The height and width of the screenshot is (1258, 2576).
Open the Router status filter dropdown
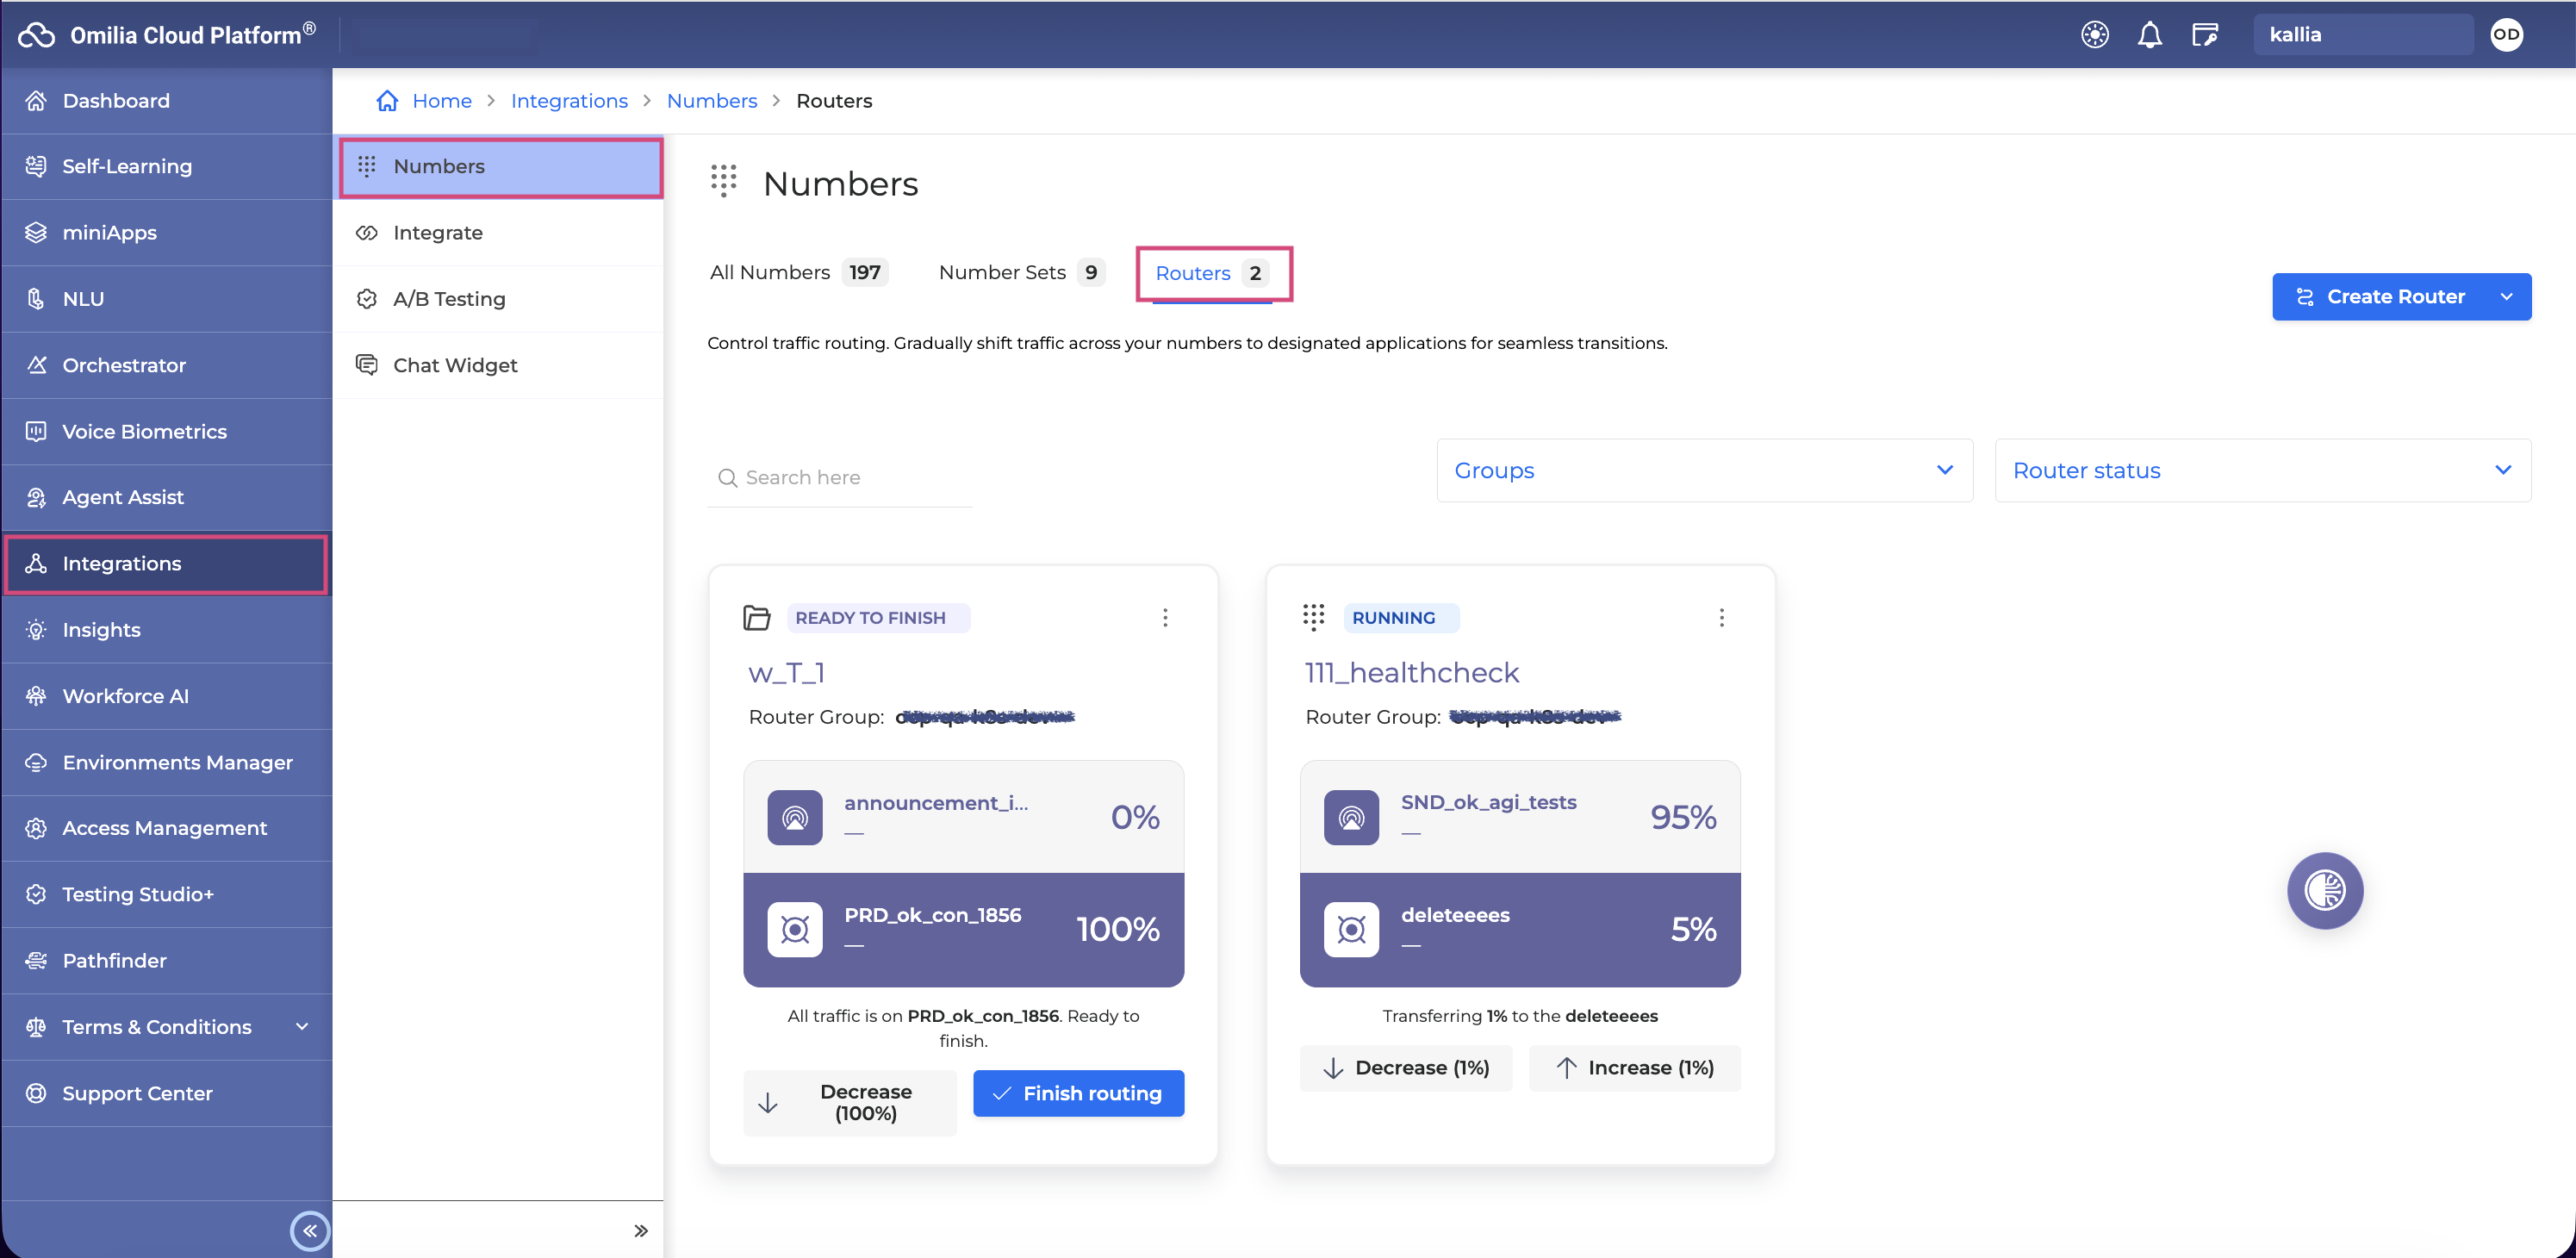coord(2262,471)
